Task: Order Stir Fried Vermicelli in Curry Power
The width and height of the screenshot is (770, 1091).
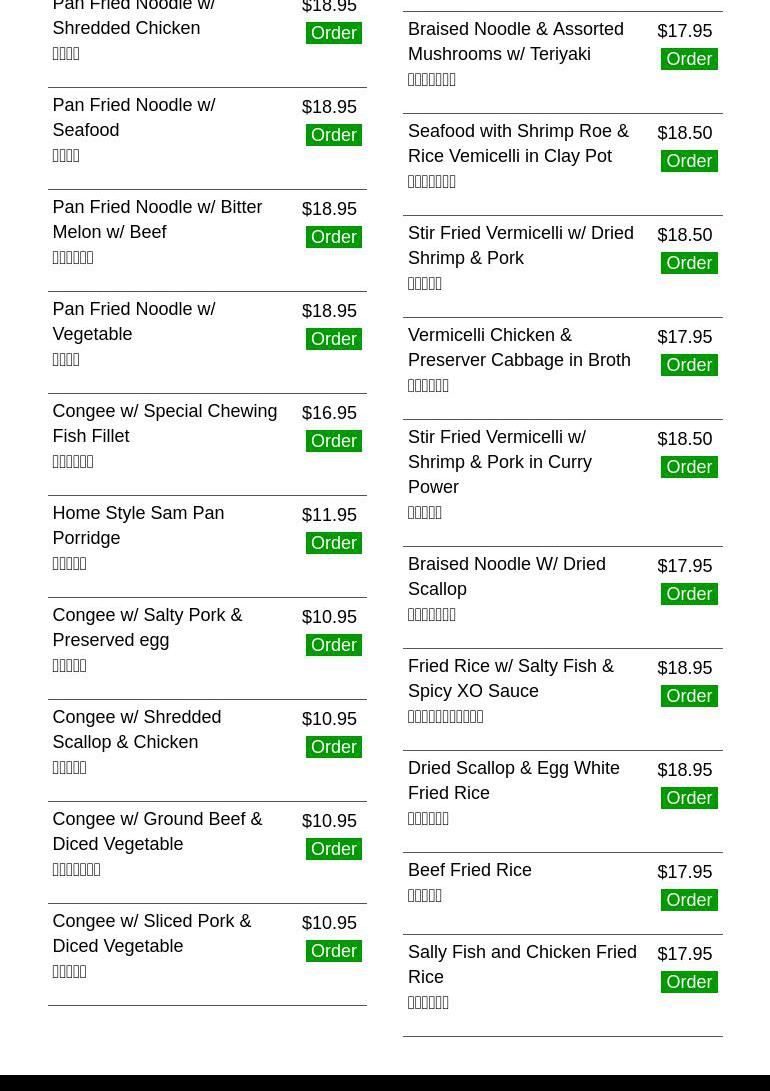Action: [x=689, y=467]
